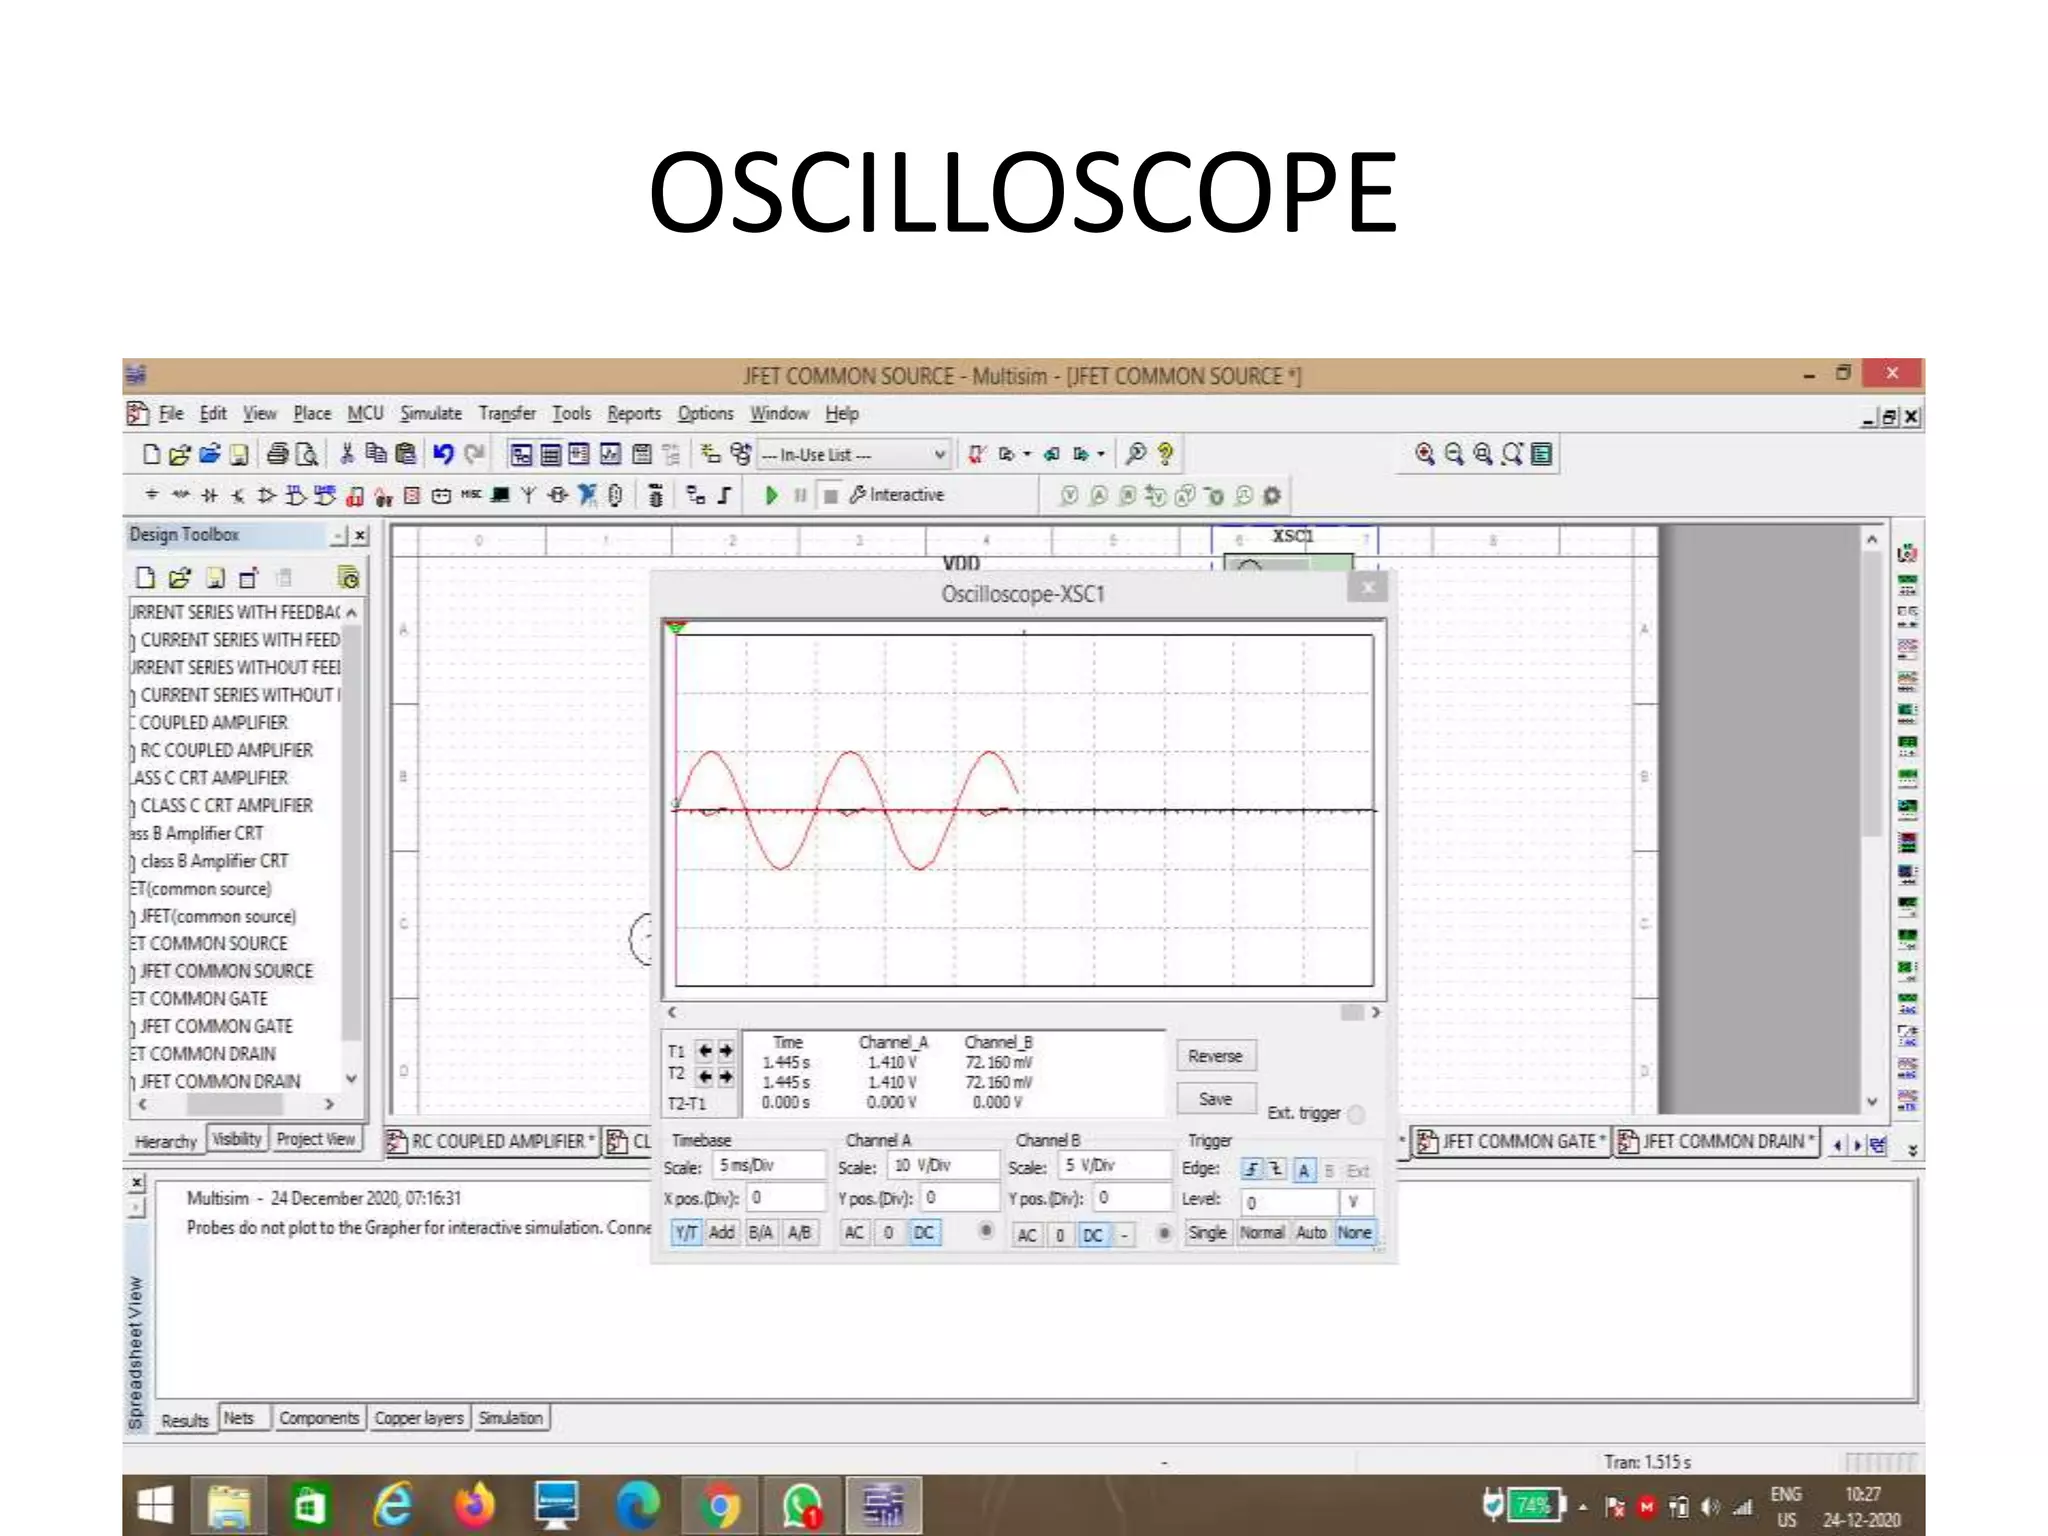Image resolution: width=2048 pixels, height=1536 pixels.
Task: Click the Print icon in toolbar
Action: (278, 454)
